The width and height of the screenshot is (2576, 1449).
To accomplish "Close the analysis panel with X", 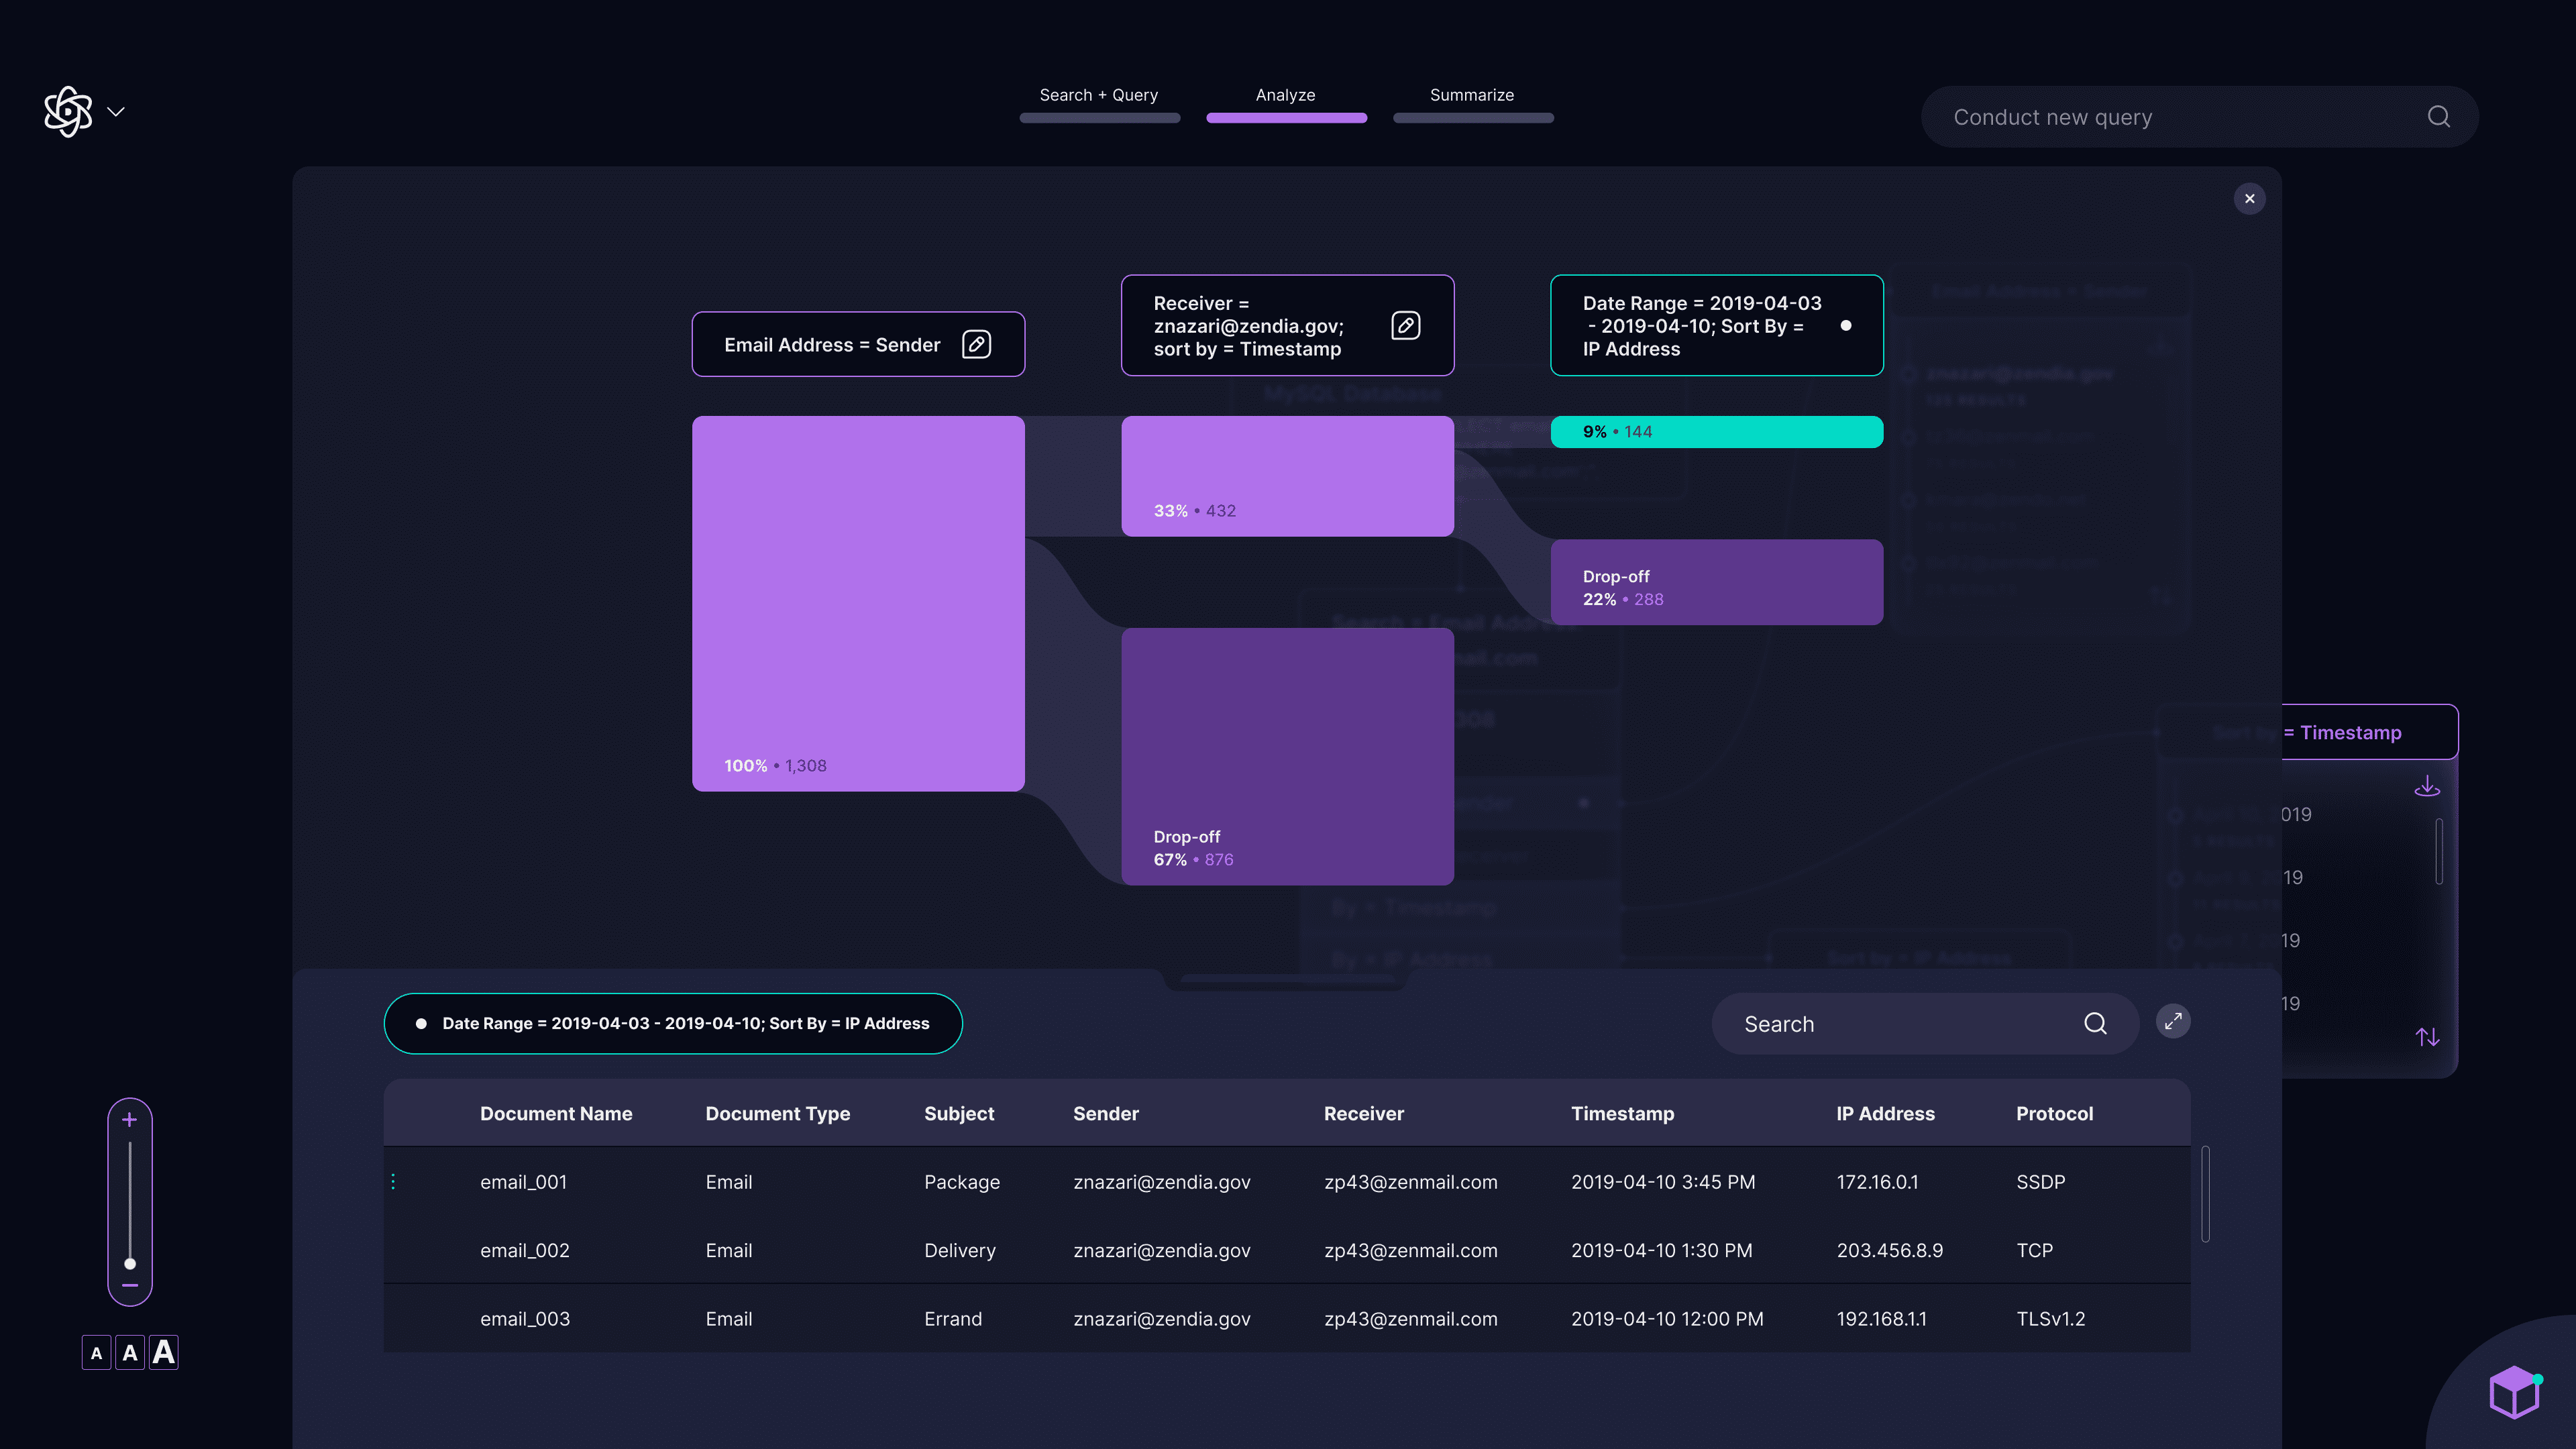I will (x=2250, y=199).
